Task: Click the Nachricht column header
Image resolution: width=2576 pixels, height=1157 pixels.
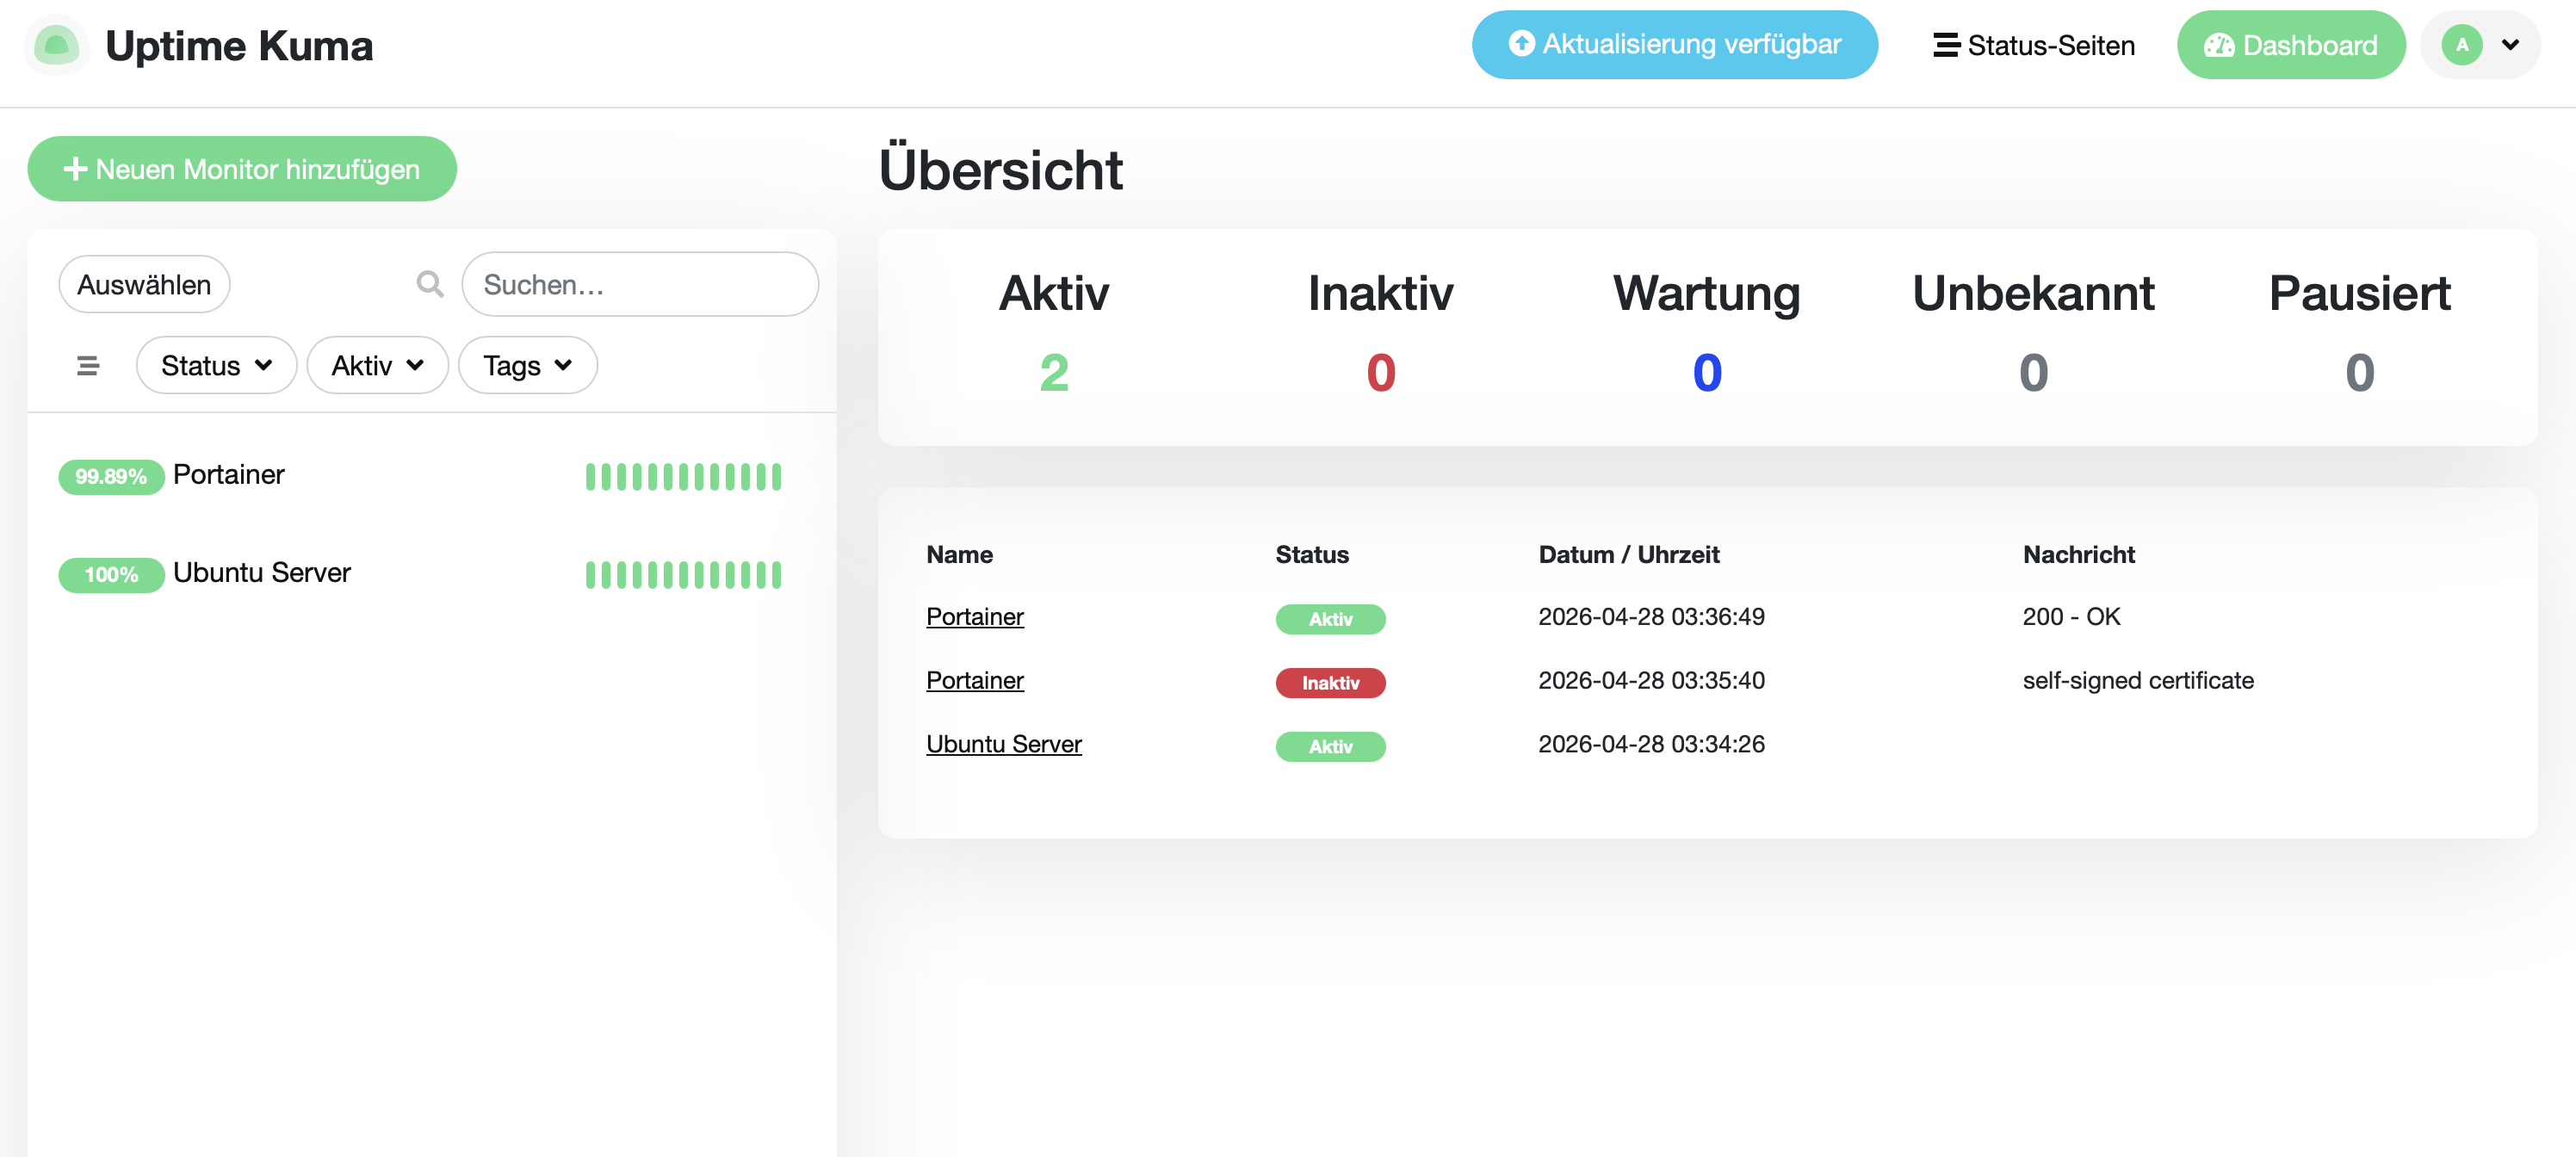Action: coord(2078,554)
